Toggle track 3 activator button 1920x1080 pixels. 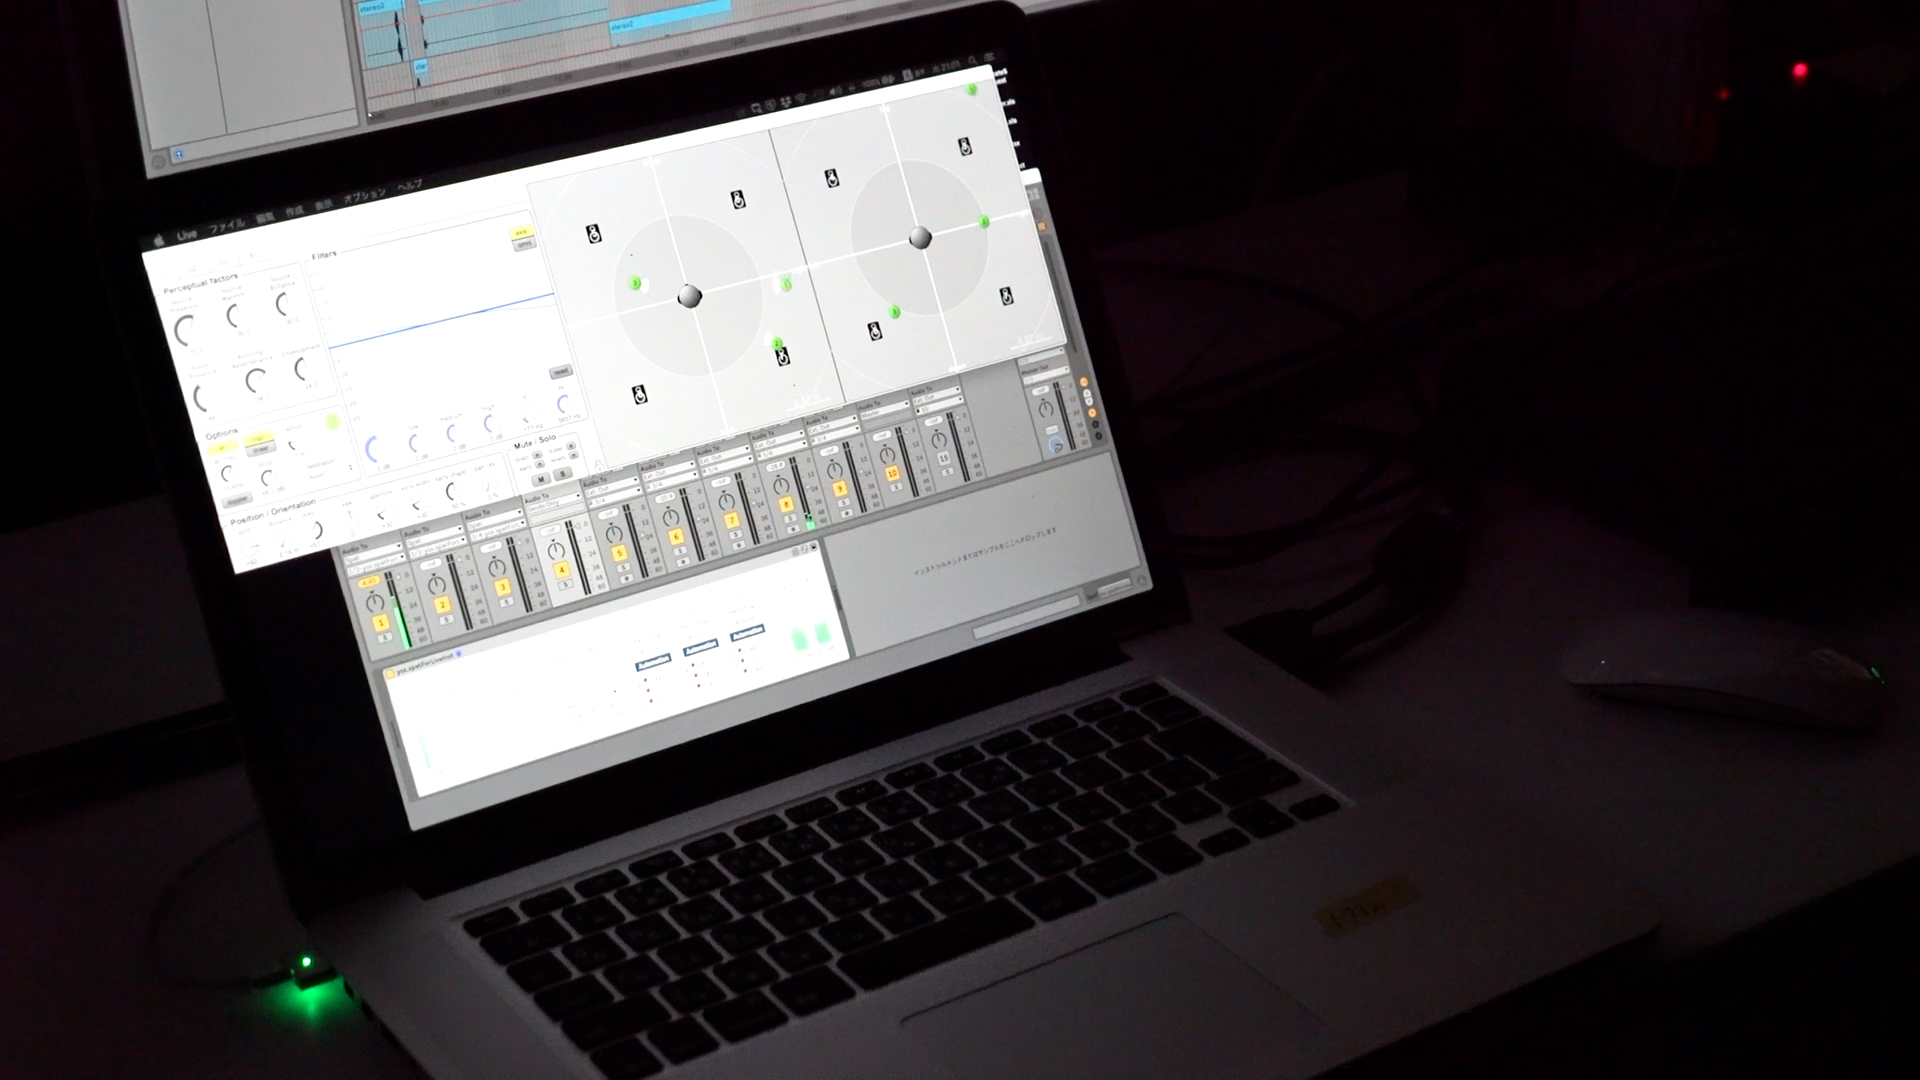pyautogui.click(x=503, y=588)
